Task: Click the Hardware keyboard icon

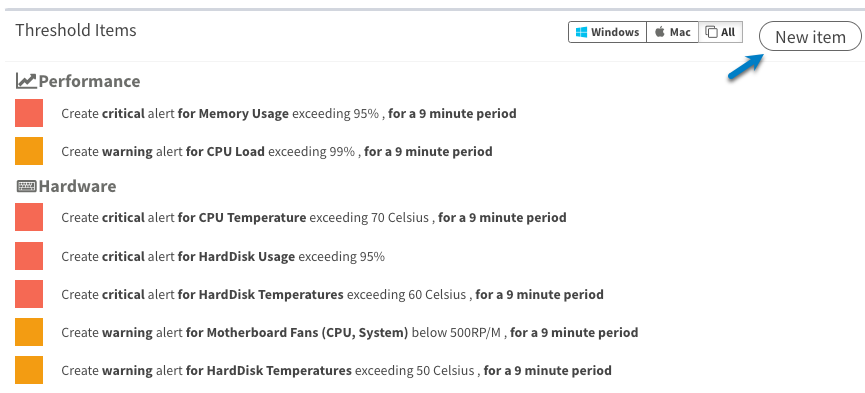Action: (x=26, y=186)
